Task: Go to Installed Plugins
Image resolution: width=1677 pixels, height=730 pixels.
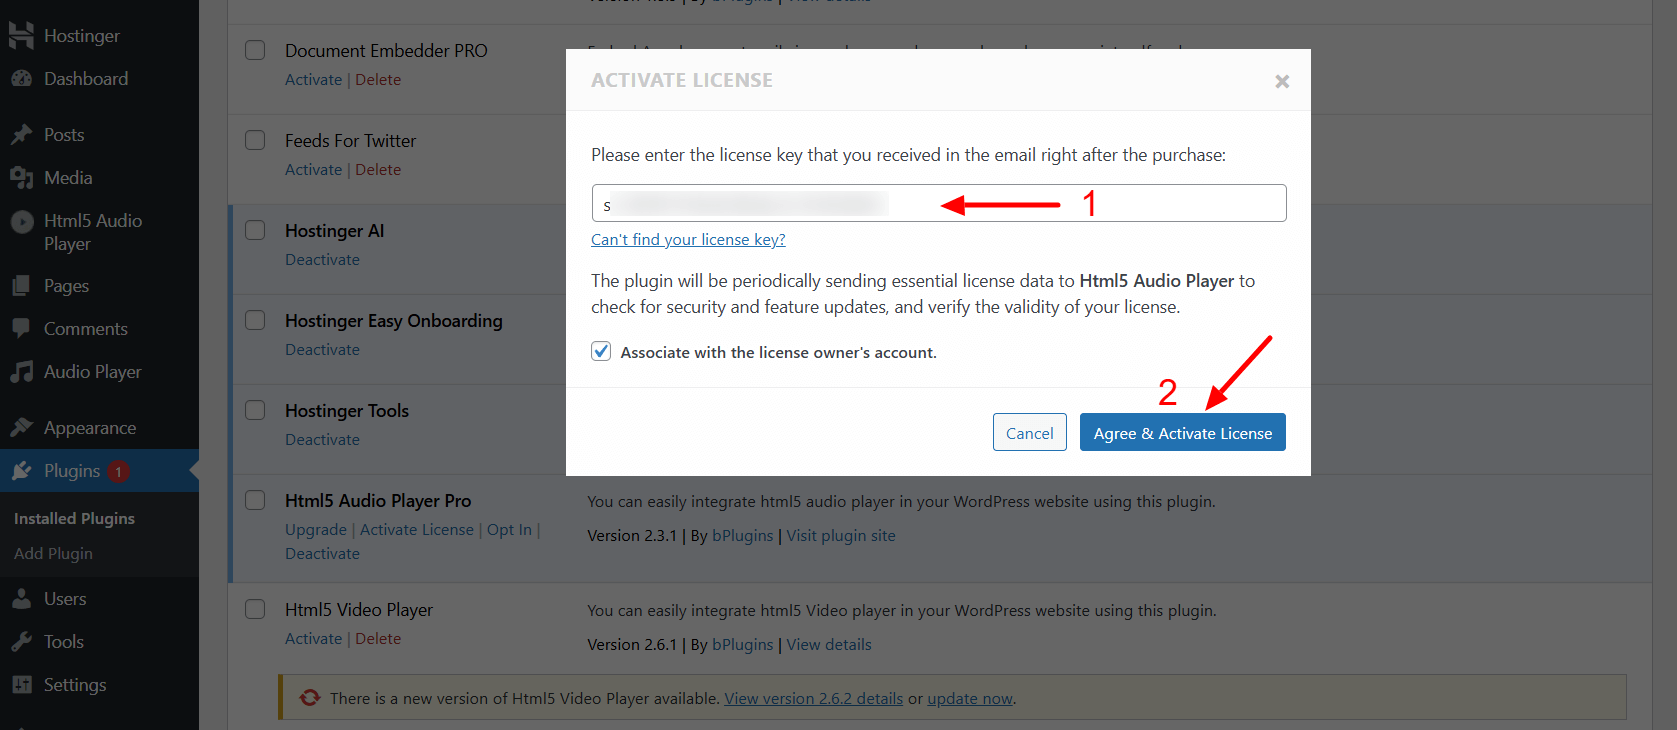Action: [x=72, y=518]
